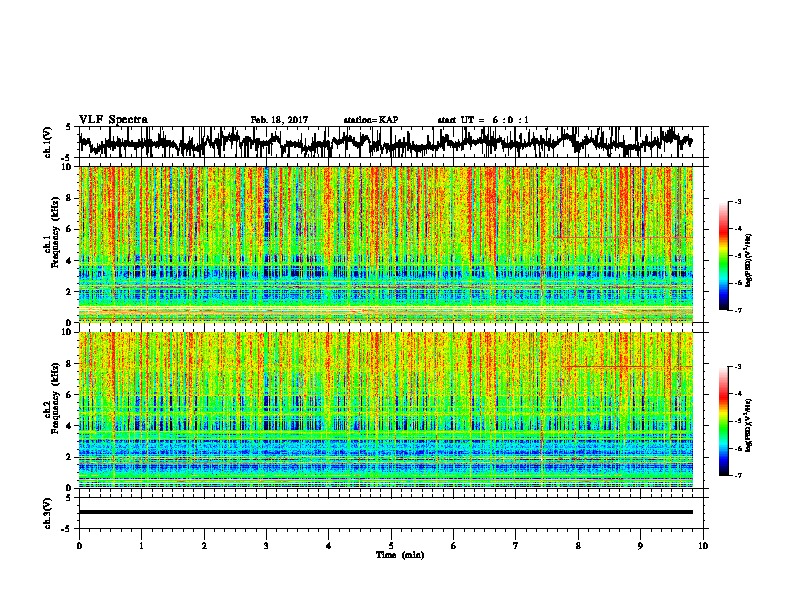
Task: Click tick label "9" on the Time axis
Action: pos(641,546)
